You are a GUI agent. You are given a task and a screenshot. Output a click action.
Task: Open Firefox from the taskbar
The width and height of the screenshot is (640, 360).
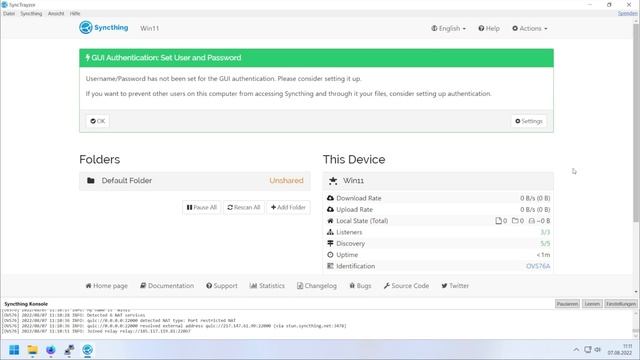(x=51, y=350)
